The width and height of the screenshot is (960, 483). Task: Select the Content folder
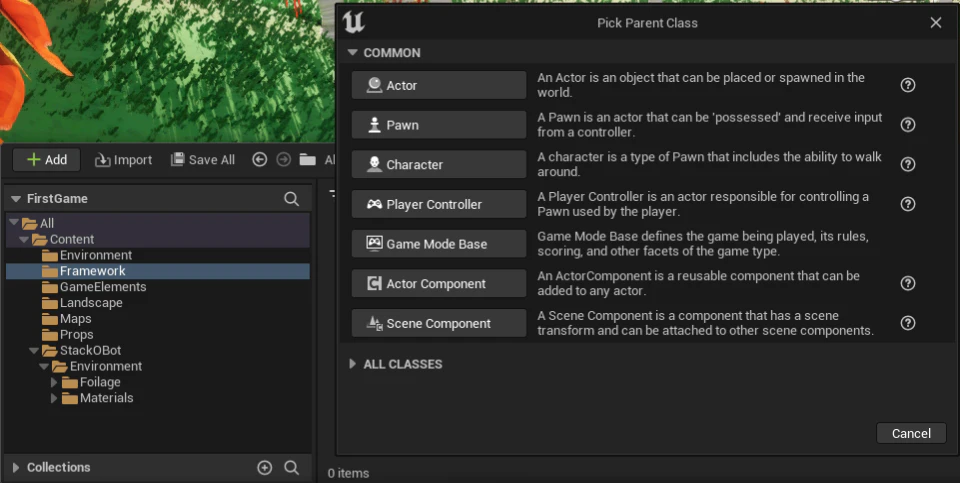click(158, 239)
